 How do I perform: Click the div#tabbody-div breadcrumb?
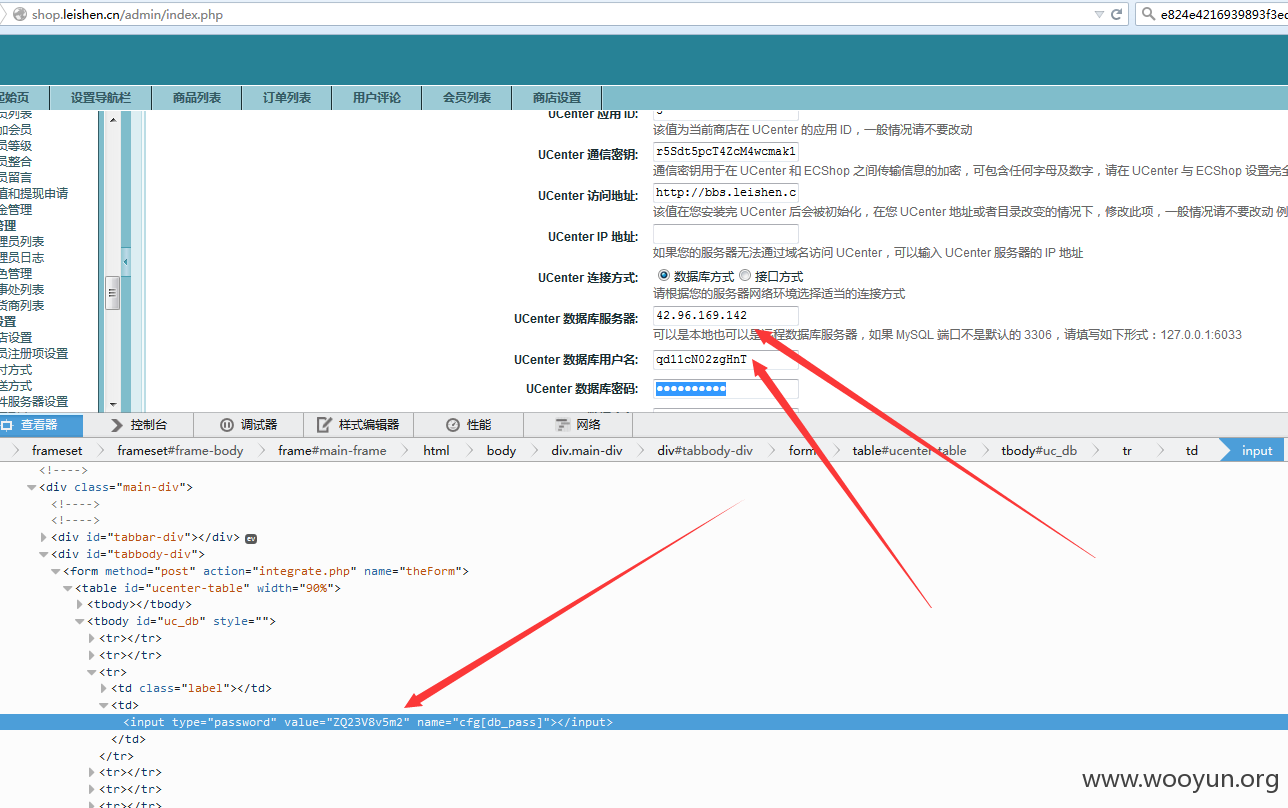[x=705, y=451]
